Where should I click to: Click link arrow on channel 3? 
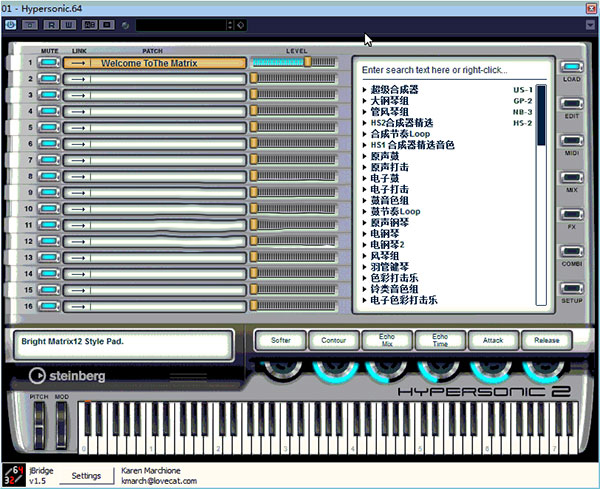[x=78, y=95]
